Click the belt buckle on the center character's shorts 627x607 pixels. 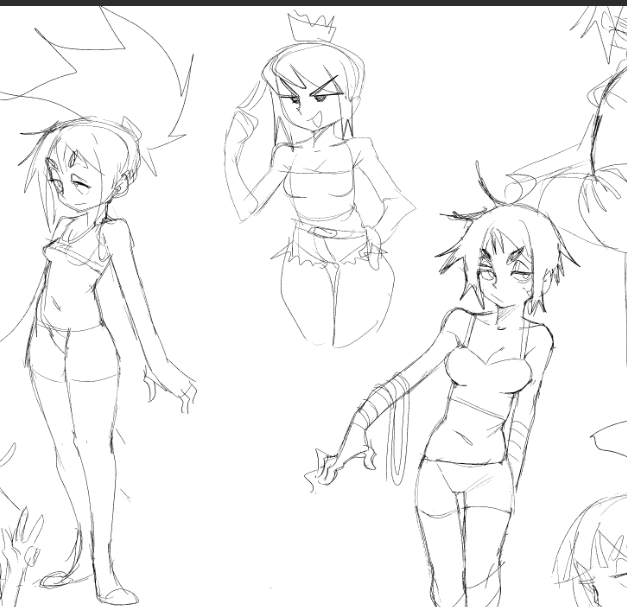323,232
